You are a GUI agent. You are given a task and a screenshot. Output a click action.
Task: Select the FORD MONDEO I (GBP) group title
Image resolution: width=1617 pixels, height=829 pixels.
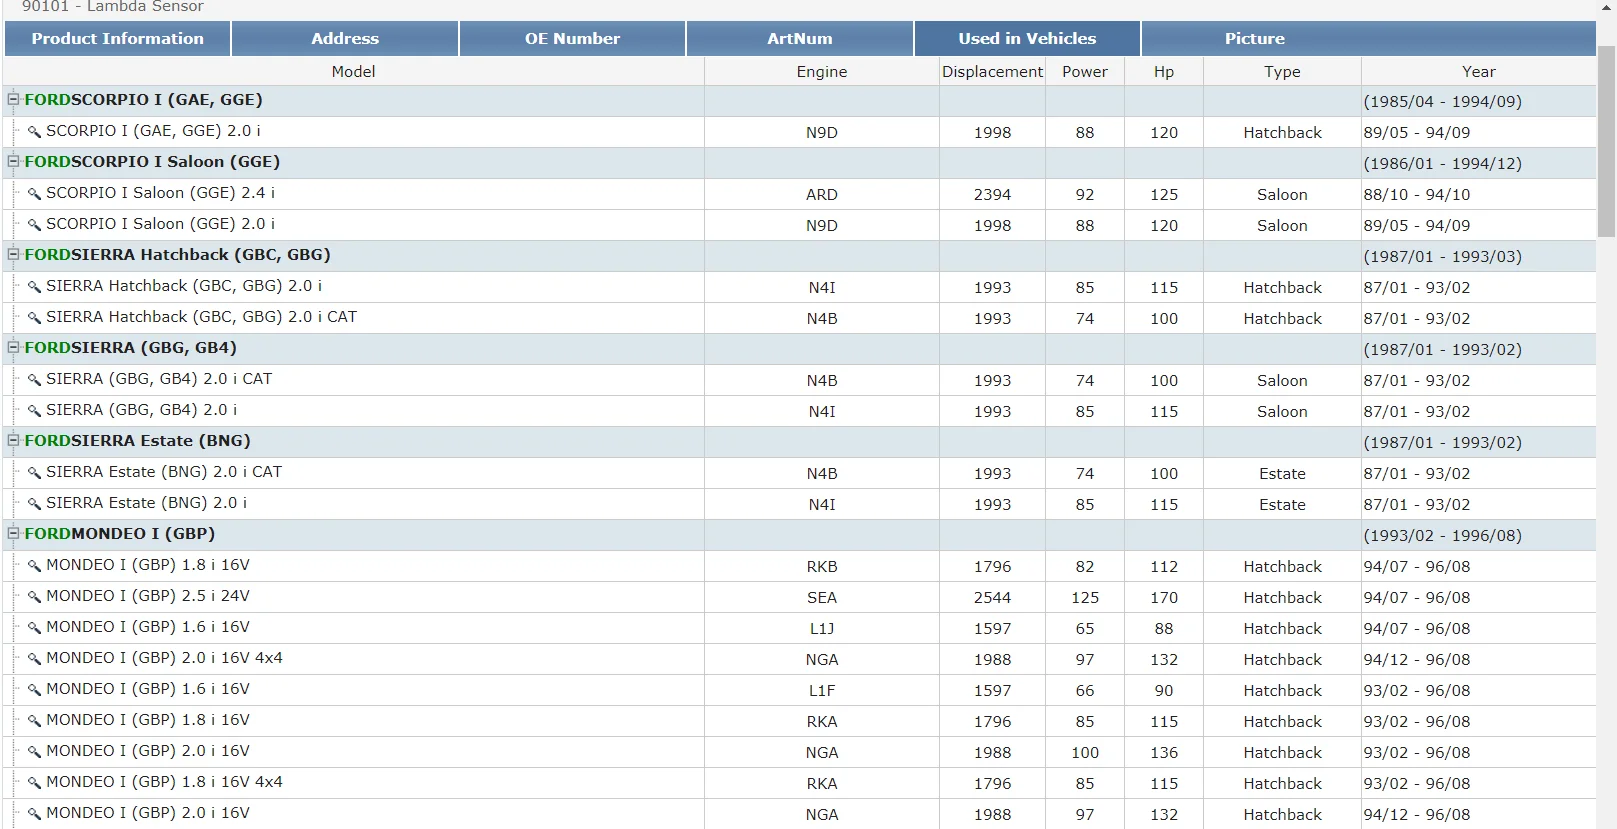click(x=119, y=534)
